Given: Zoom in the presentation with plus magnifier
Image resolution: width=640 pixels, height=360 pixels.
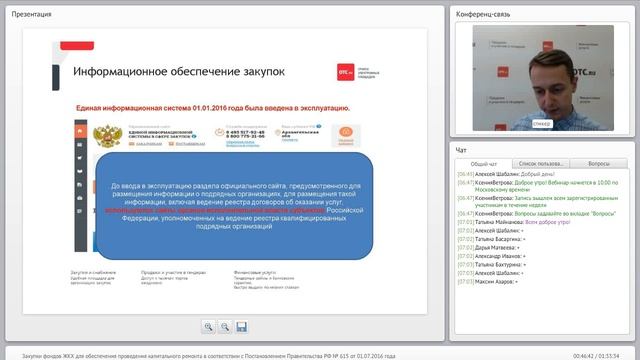Looking at the screenshot, I should pyautogui.click(x=209, y=327).
